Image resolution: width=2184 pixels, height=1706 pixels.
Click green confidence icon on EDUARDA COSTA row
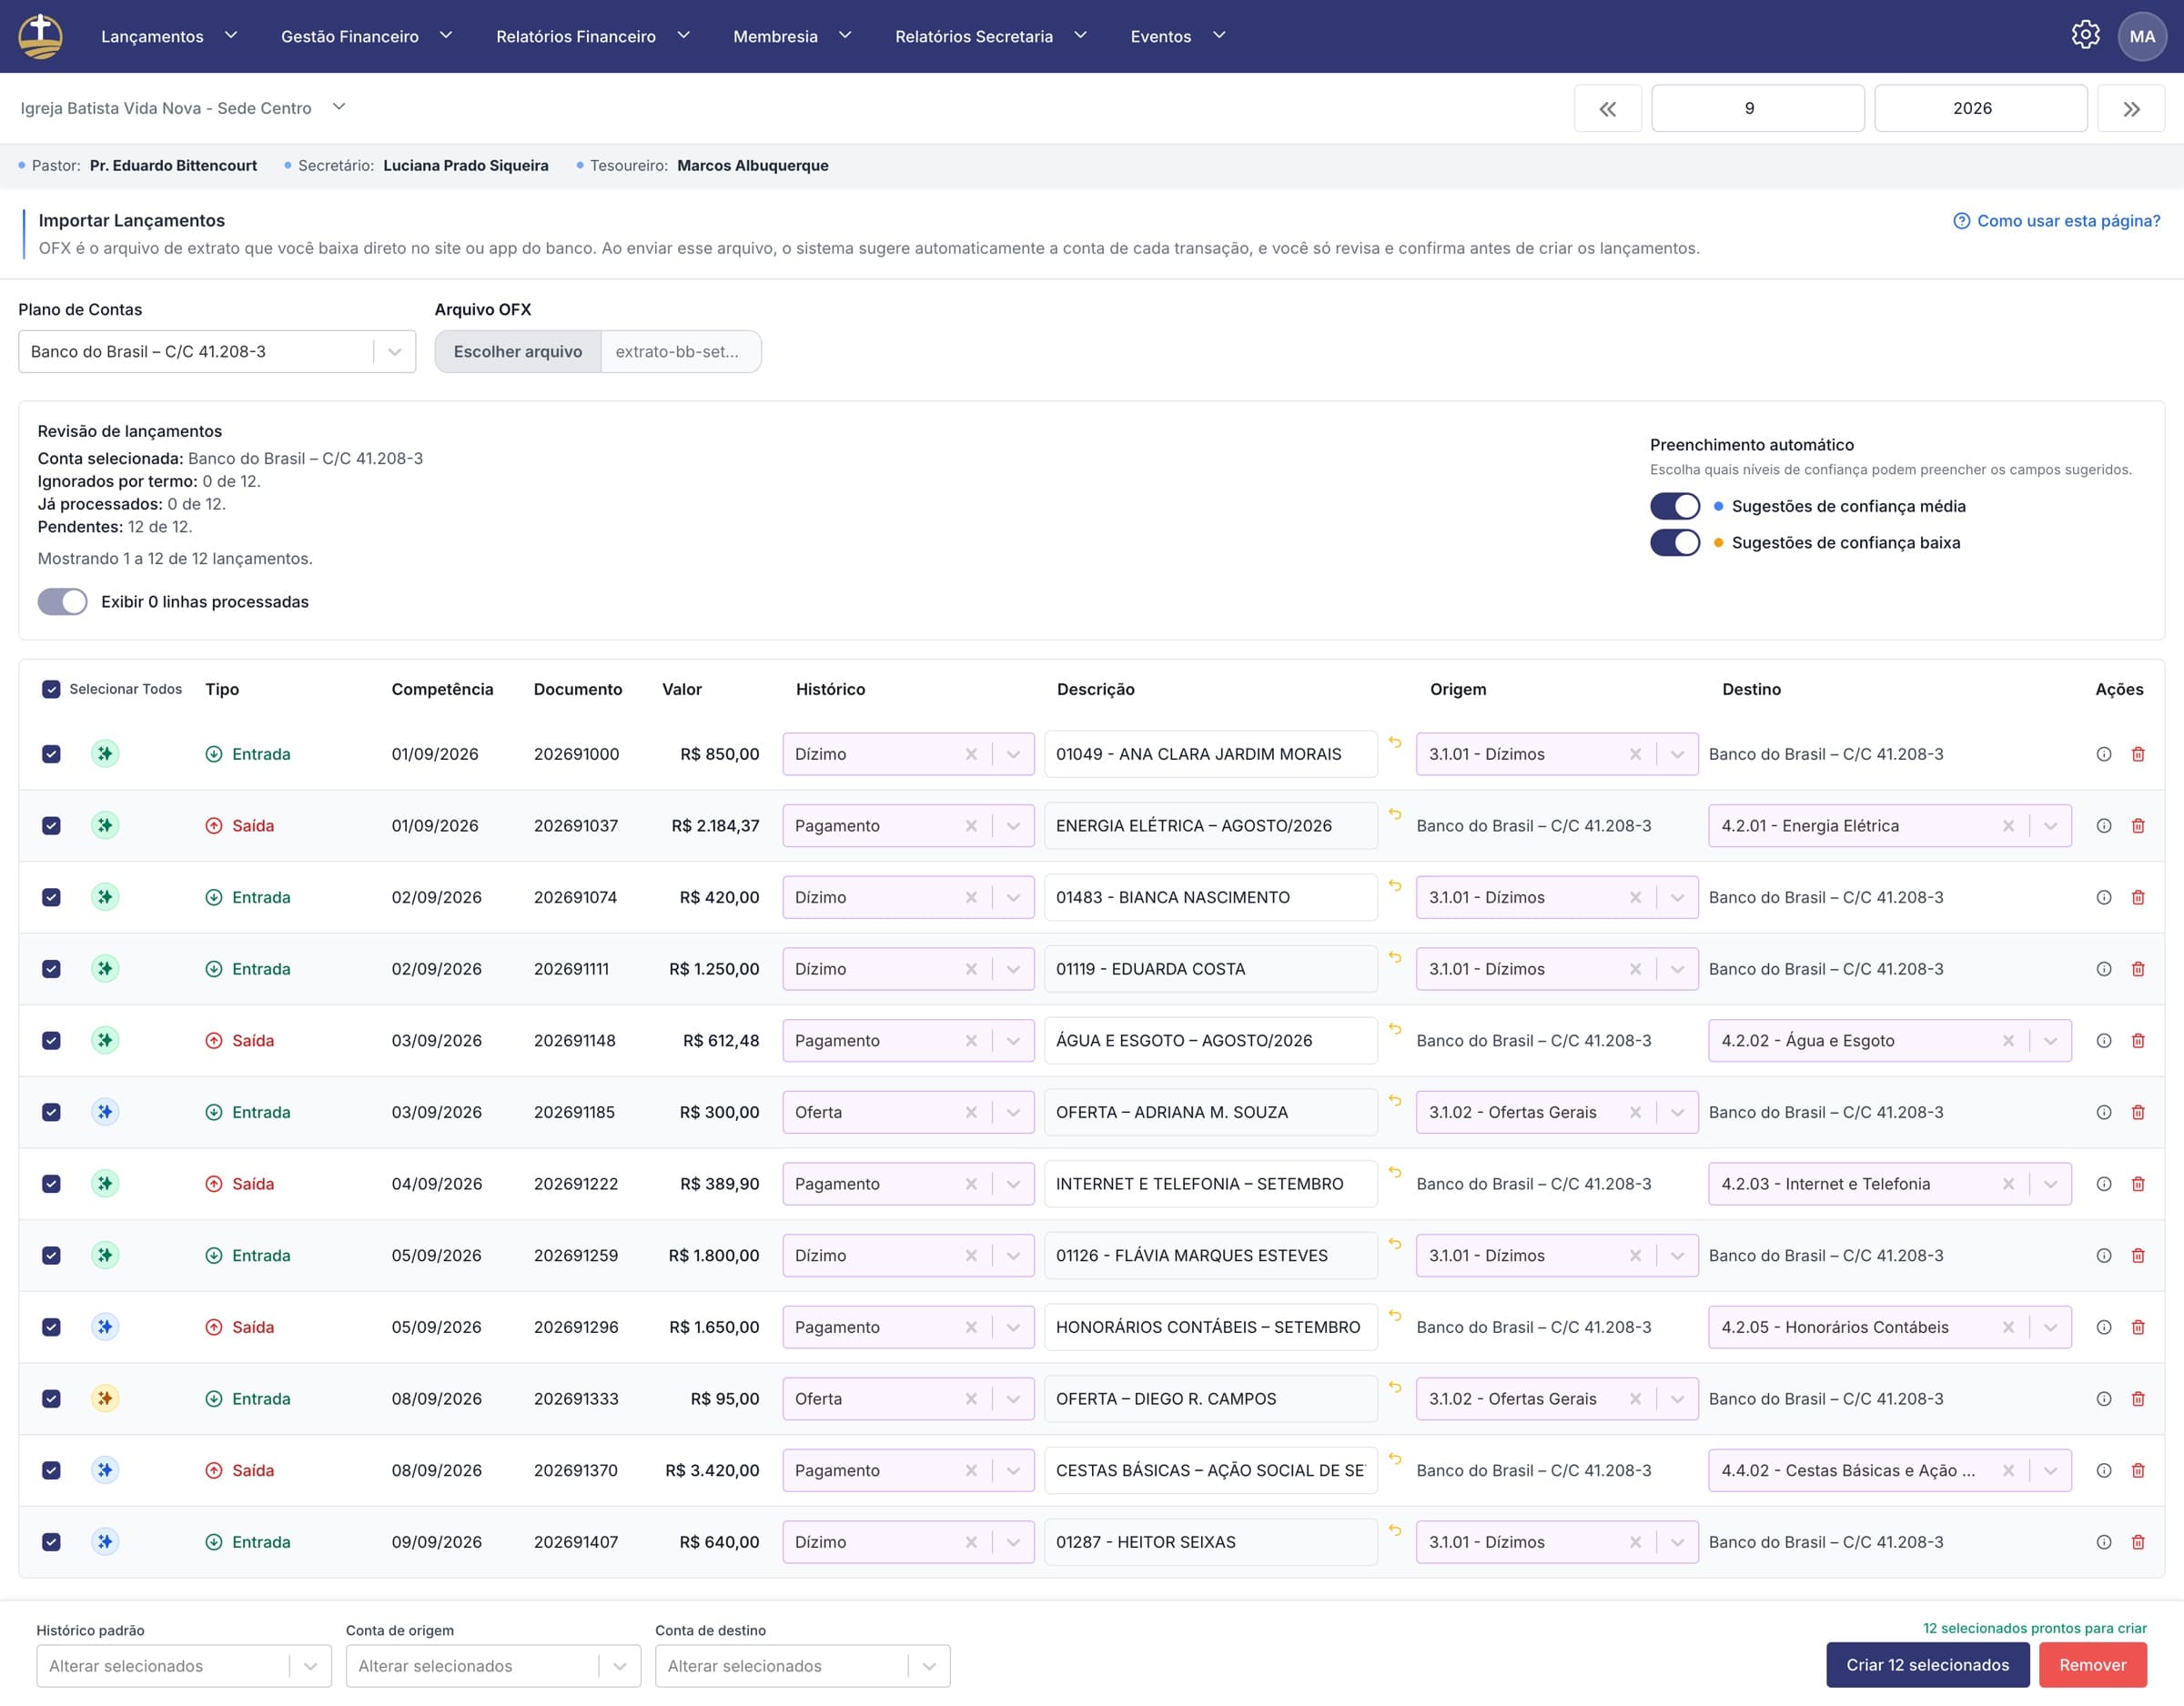click(x=105, y=968)
